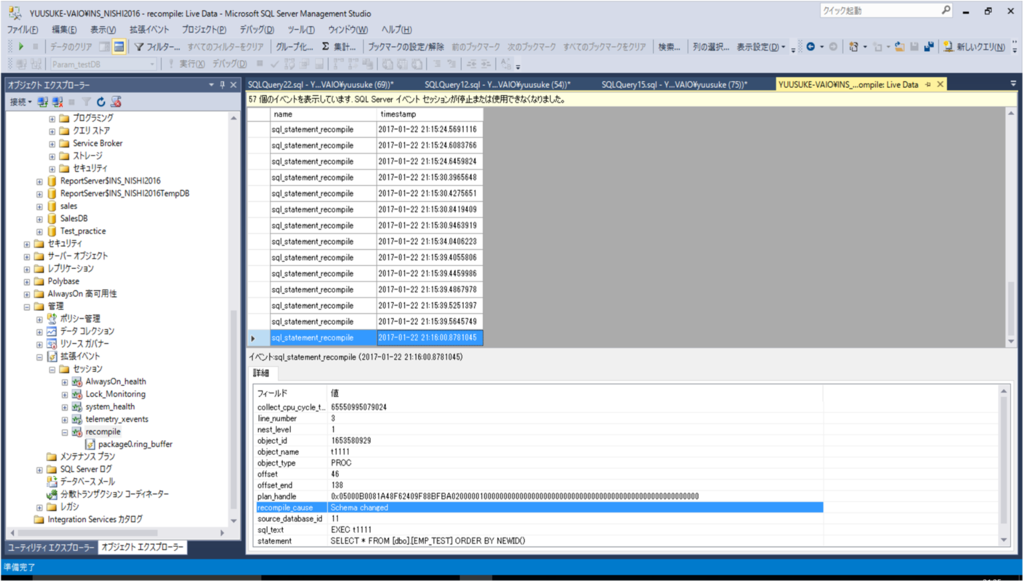Viewport: 1024px width, 582px height.
Task: Click the Resource Governor icon
Action: [52, 344]
